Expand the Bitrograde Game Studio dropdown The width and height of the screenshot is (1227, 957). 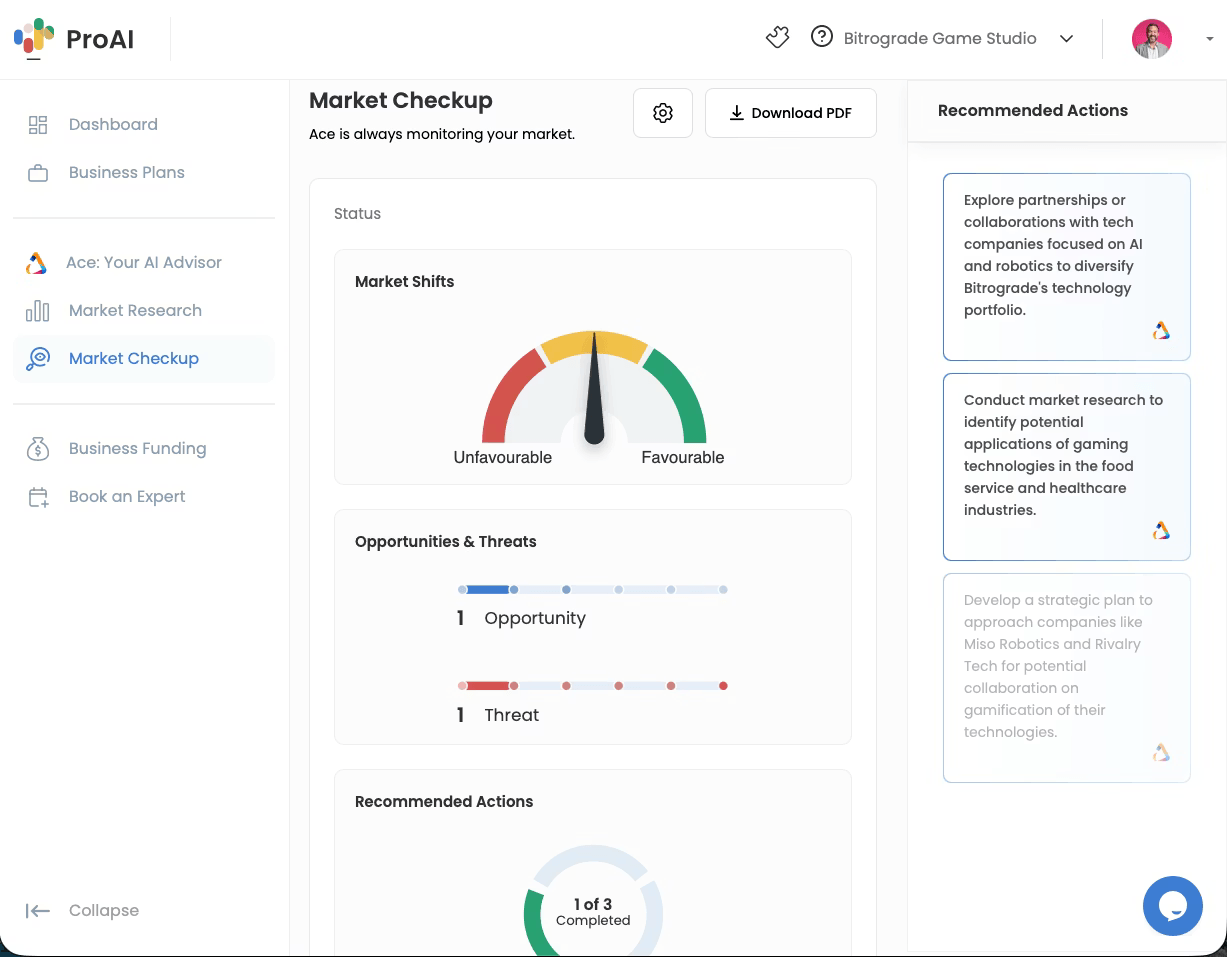tap(1066, 39)
